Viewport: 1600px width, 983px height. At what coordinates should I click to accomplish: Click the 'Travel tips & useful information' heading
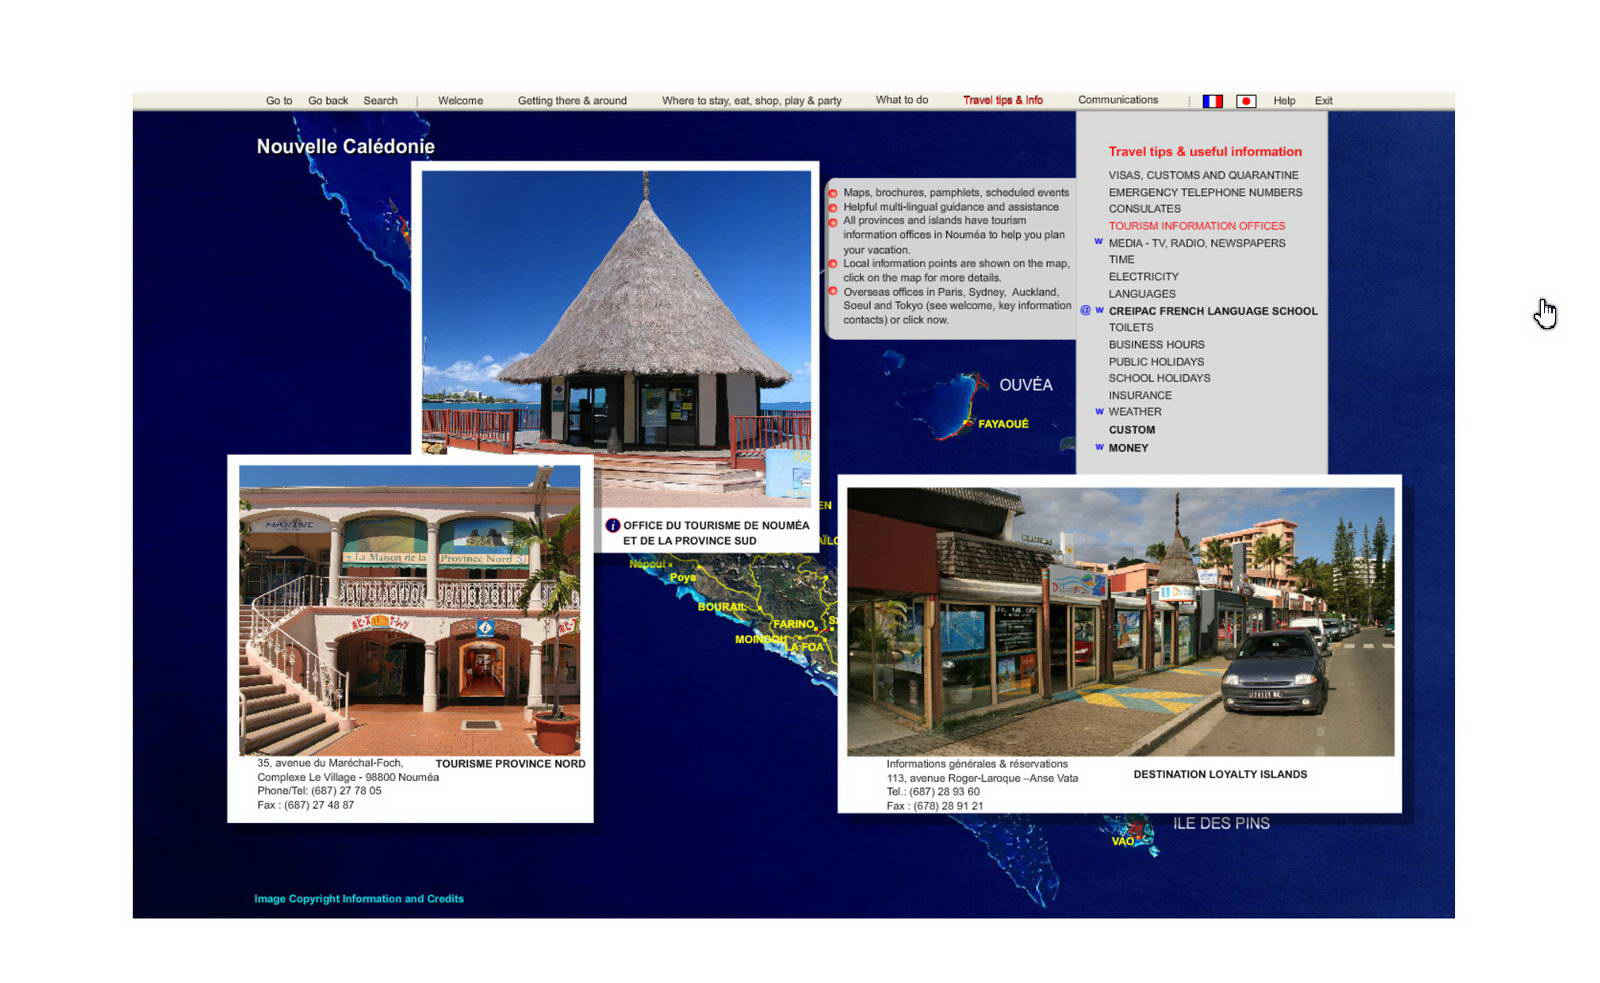pyautogui.click(x=1205, y=152)
